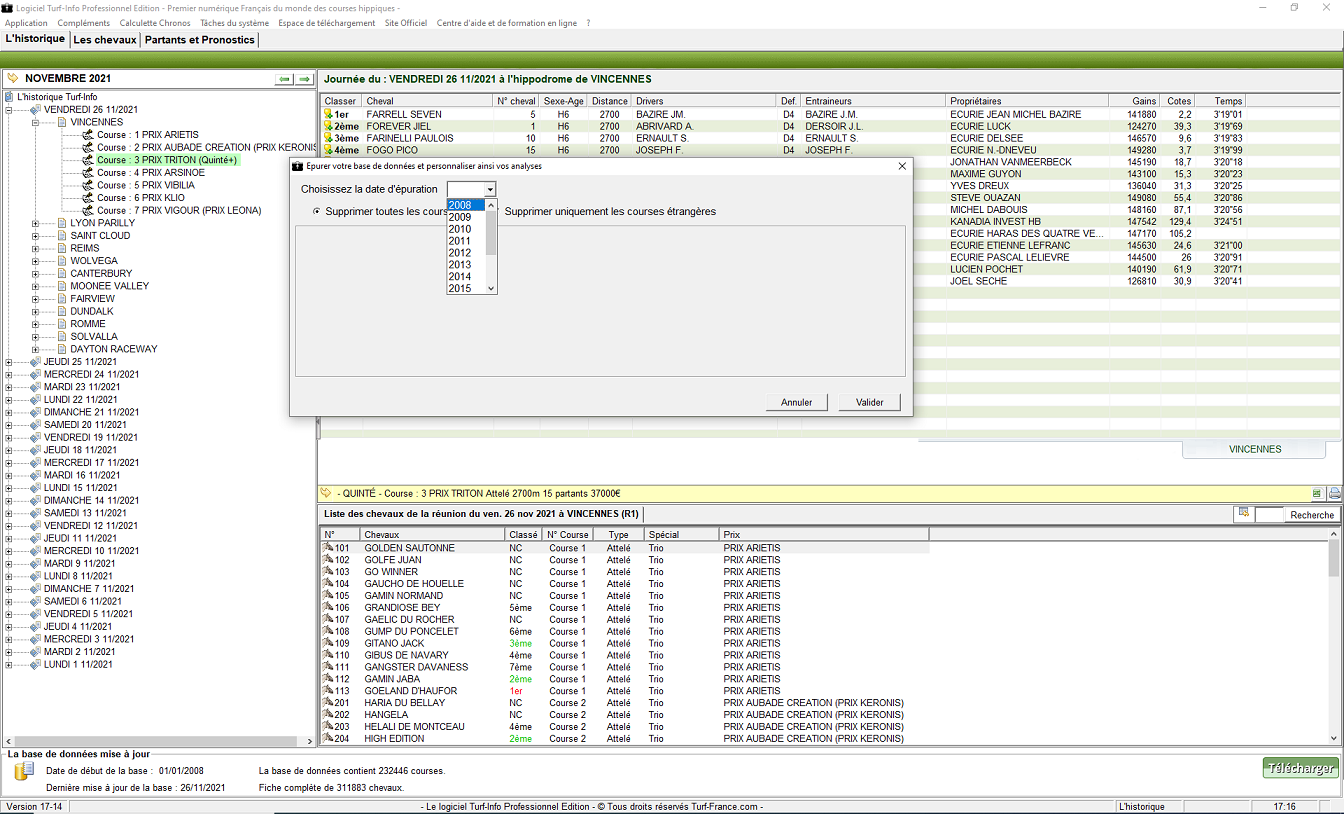
Task: Click the Recherche button
Action: pos(1312,514)
